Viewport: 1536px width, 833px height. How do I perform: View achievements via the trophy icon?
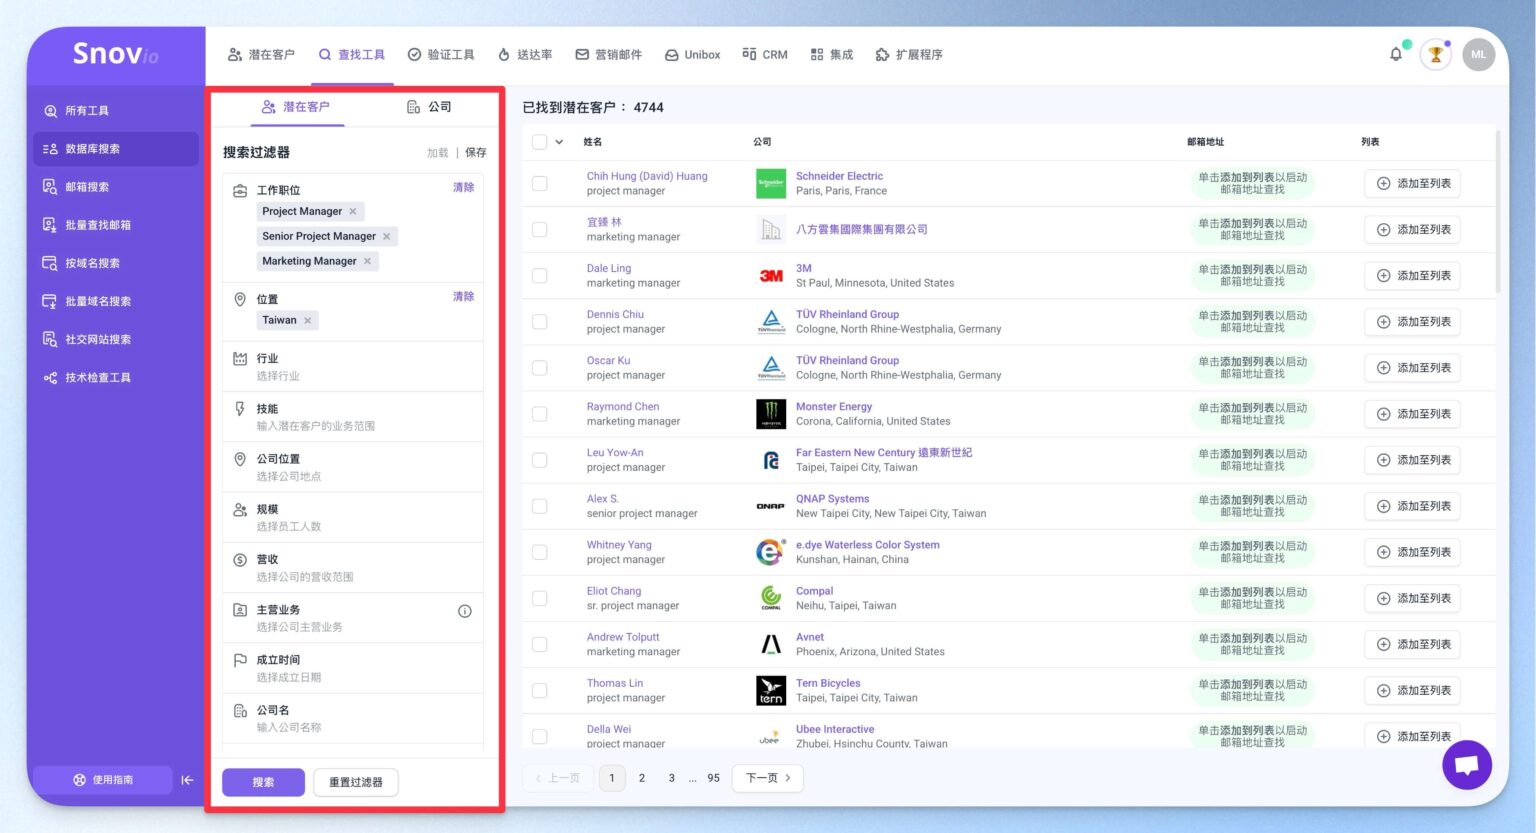[1437, 55]
